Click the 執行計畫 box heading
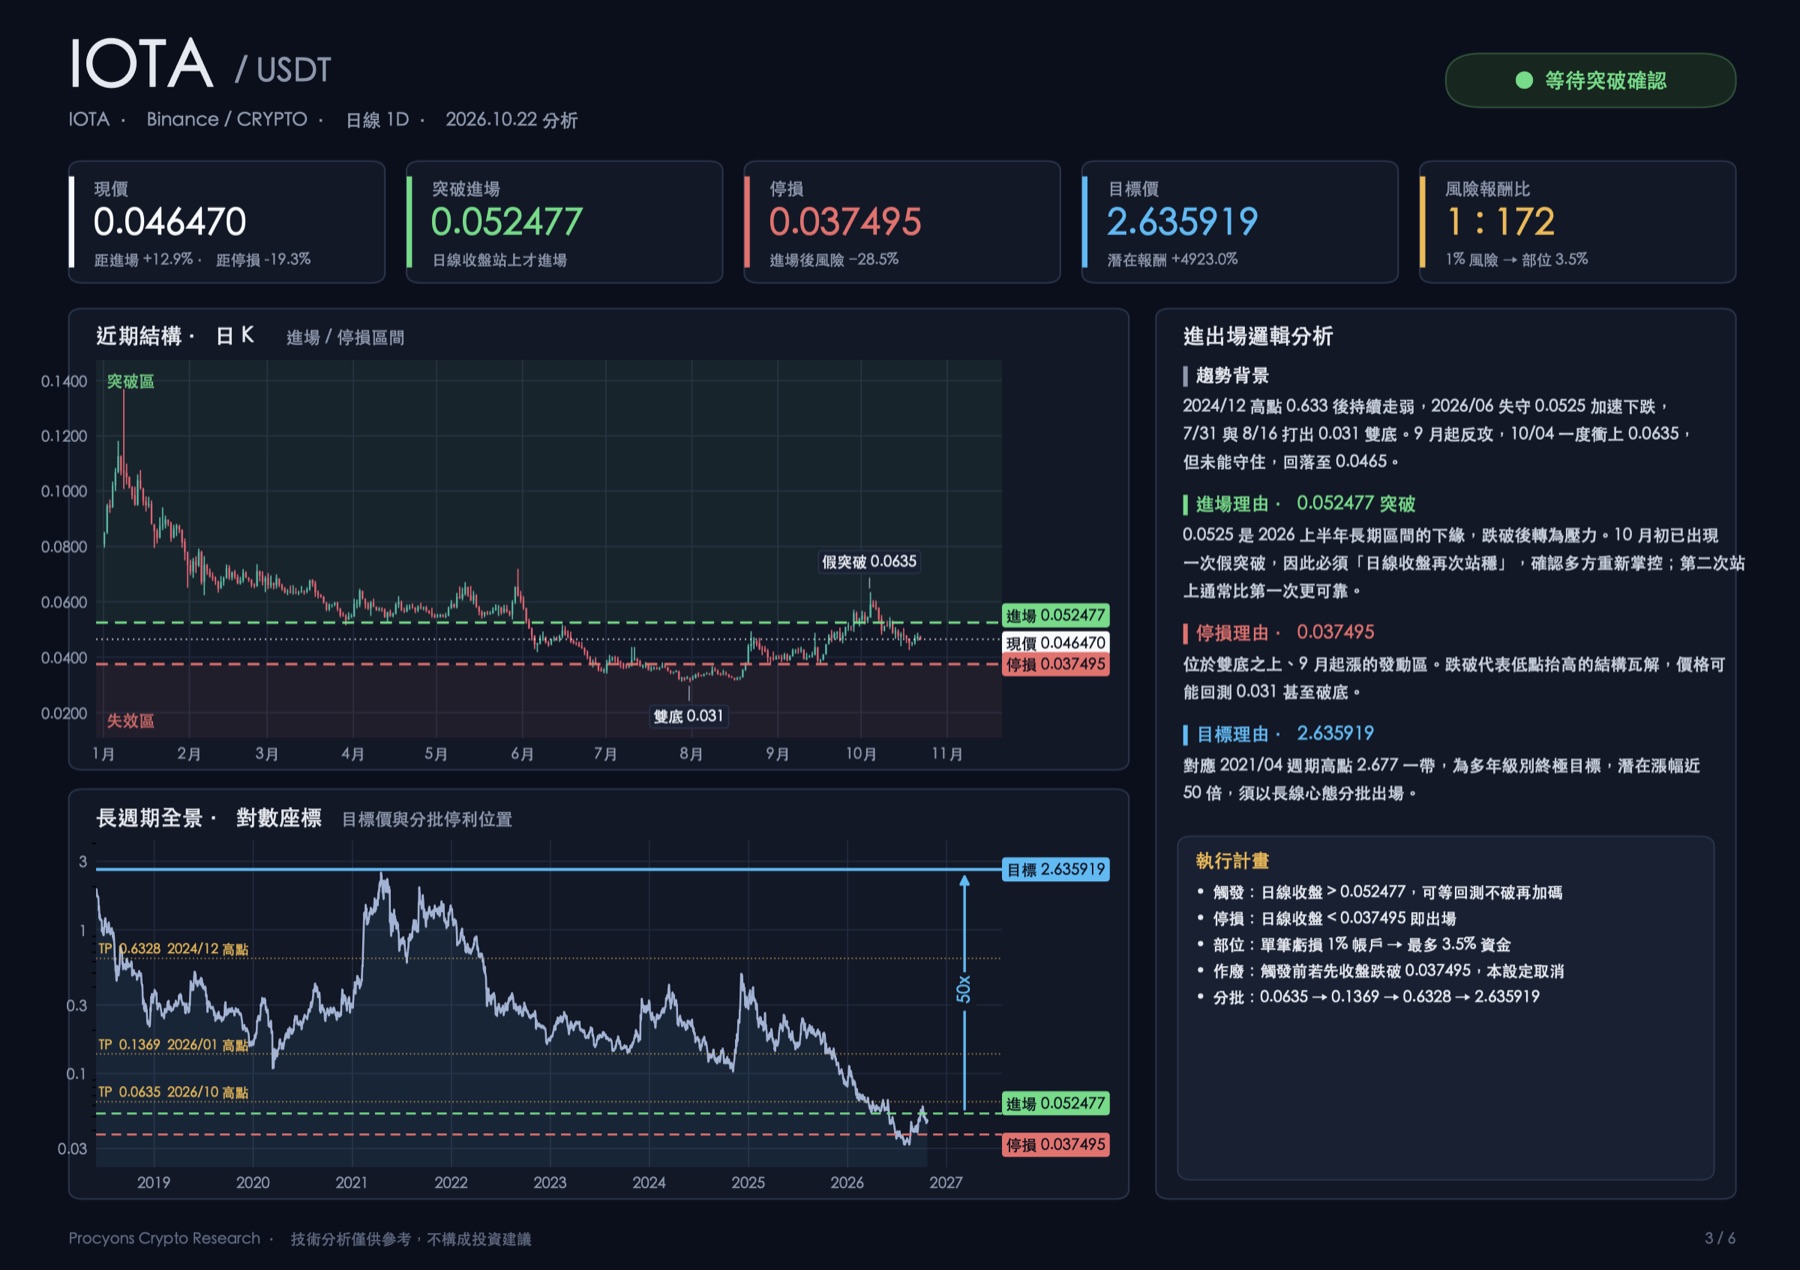 tap(1232, 860)
